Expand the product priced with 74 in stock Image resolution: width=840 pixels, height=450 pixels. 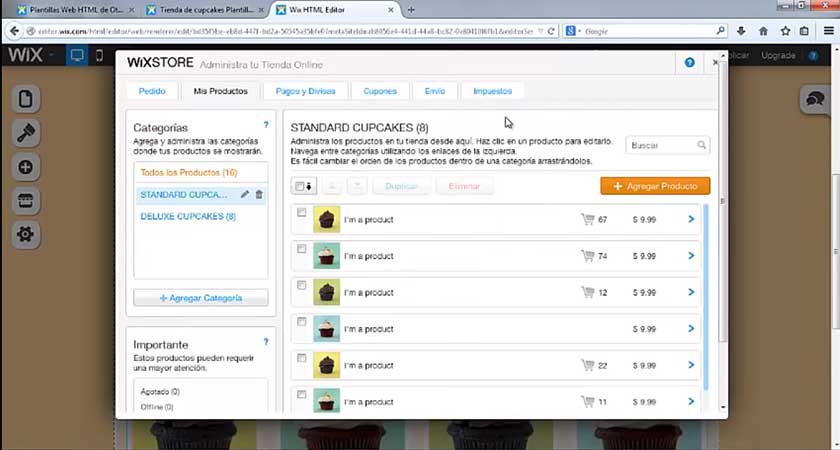(691, 256)
